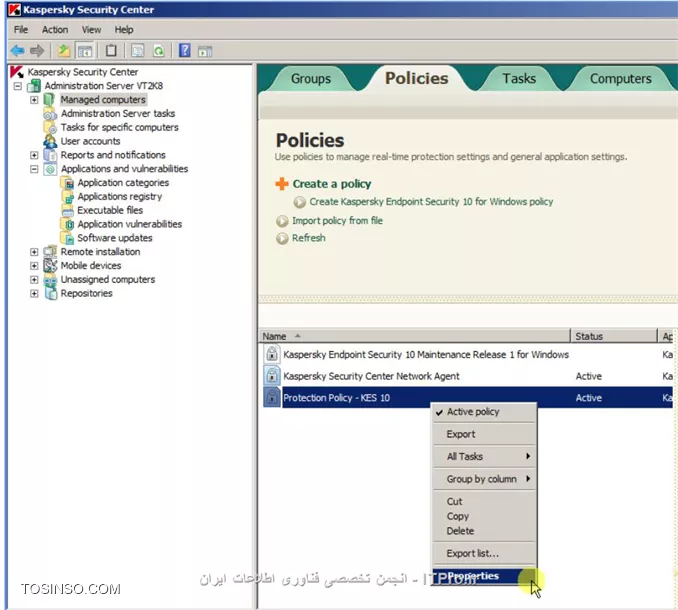Click the Application categories icon
This screenshot has height=610, width=678.
68,183
